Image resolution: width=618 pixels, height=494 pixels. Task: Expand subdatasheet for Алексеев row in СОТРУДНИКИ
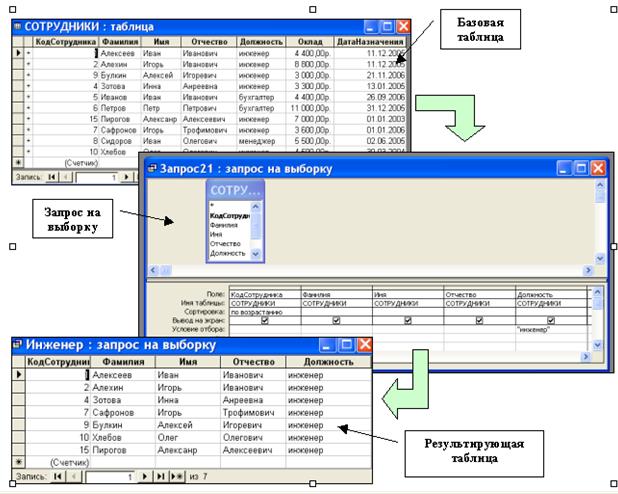(28, 53)
